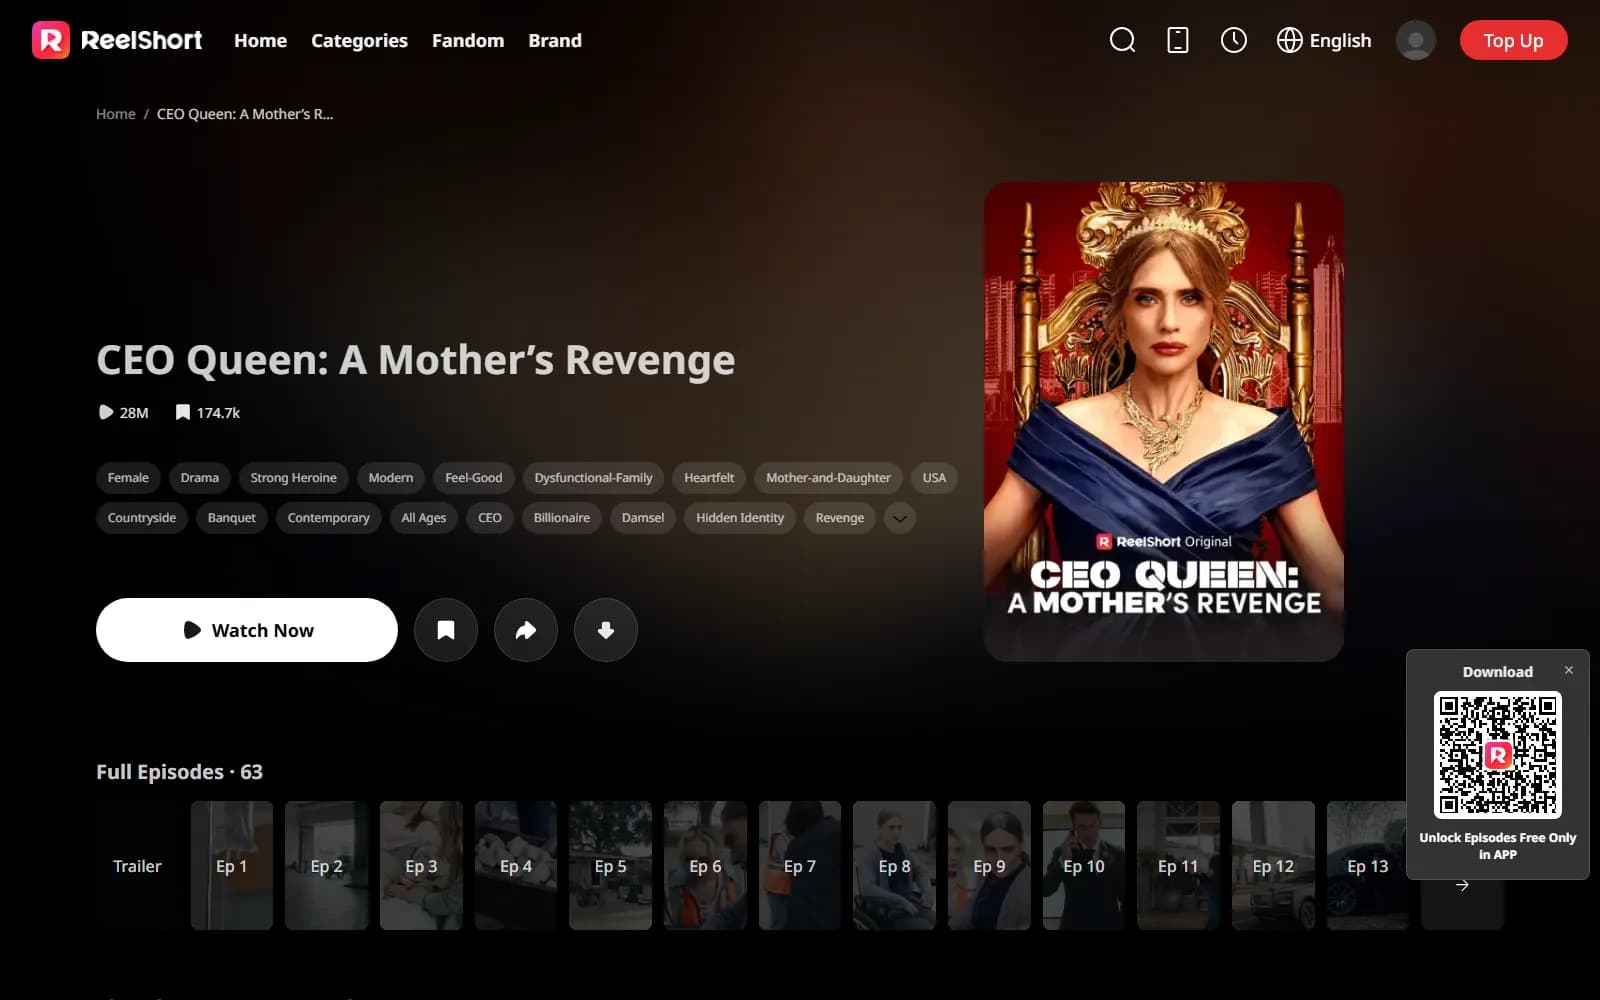Select the Hidden Identity tag
The height and width of the screenshot is (1000, 1600).
[740, 518]
